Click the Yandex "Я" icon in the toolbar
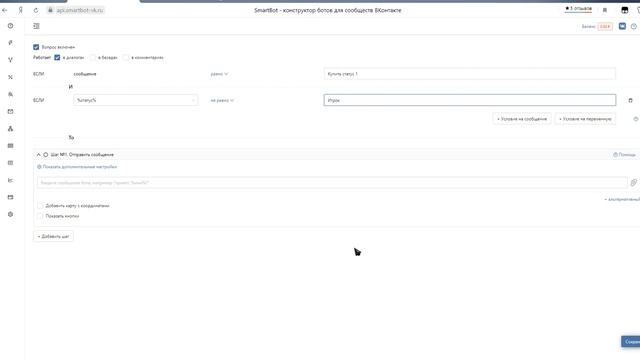Image resolution: width=640 pixels, height=360 pixels. [20, 10]
